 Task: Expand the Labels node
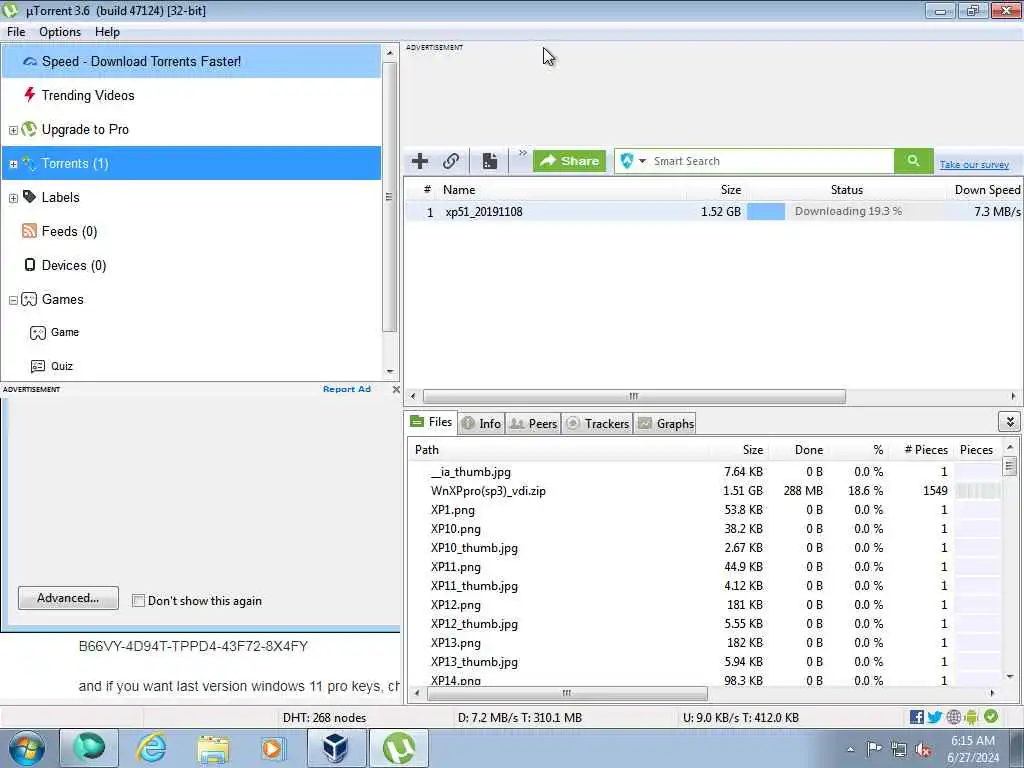(13, 198)
